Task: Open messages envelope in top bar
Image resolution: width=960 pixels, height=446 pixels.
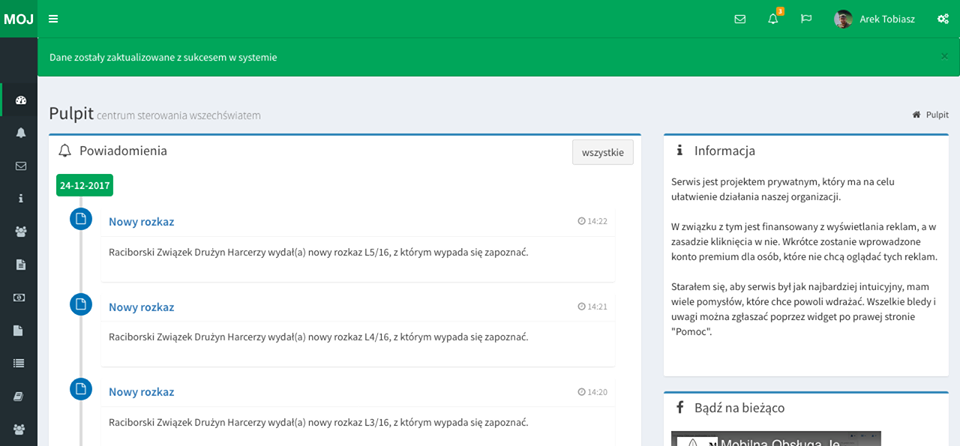Action: [x=740, y=19]
